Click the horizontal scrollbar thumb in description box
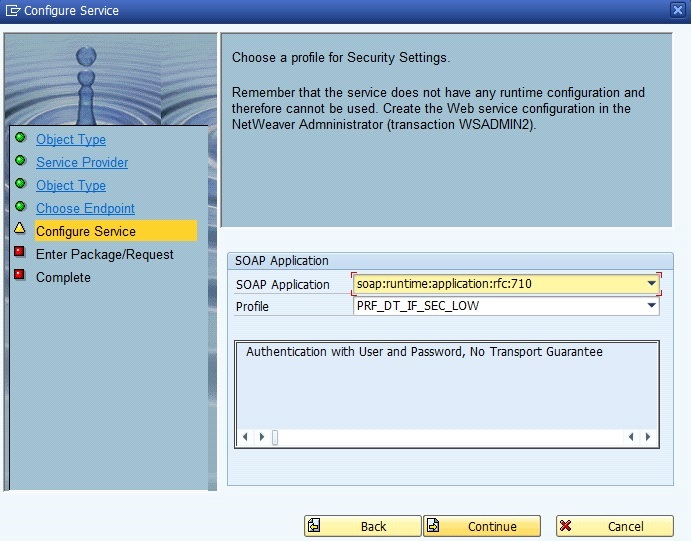Screen dimensions: 692x541 click(x=275, y=437)
